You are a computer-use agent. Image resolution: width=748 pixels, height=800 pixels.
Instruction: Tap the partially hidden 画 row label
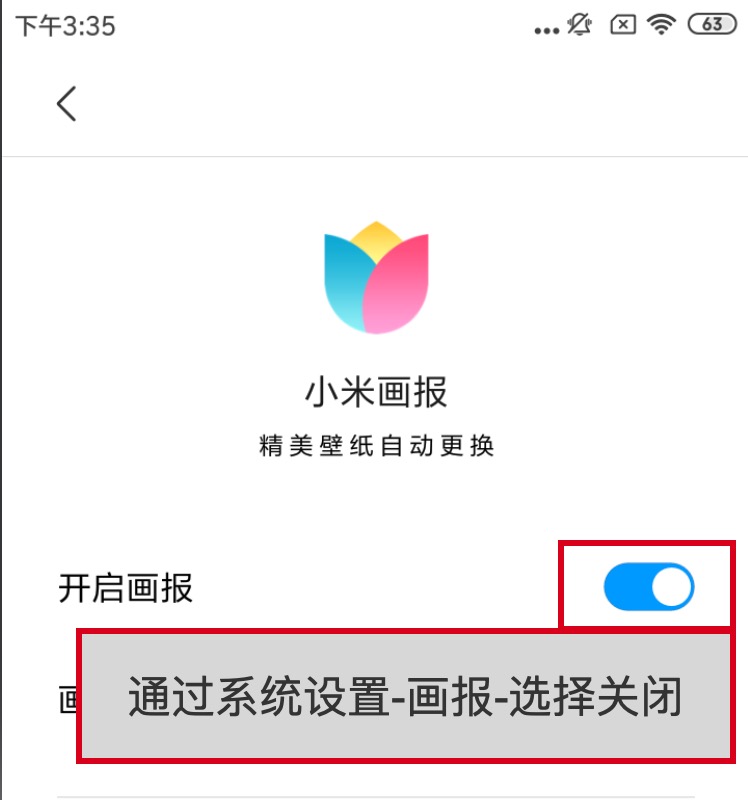(67, 699)
